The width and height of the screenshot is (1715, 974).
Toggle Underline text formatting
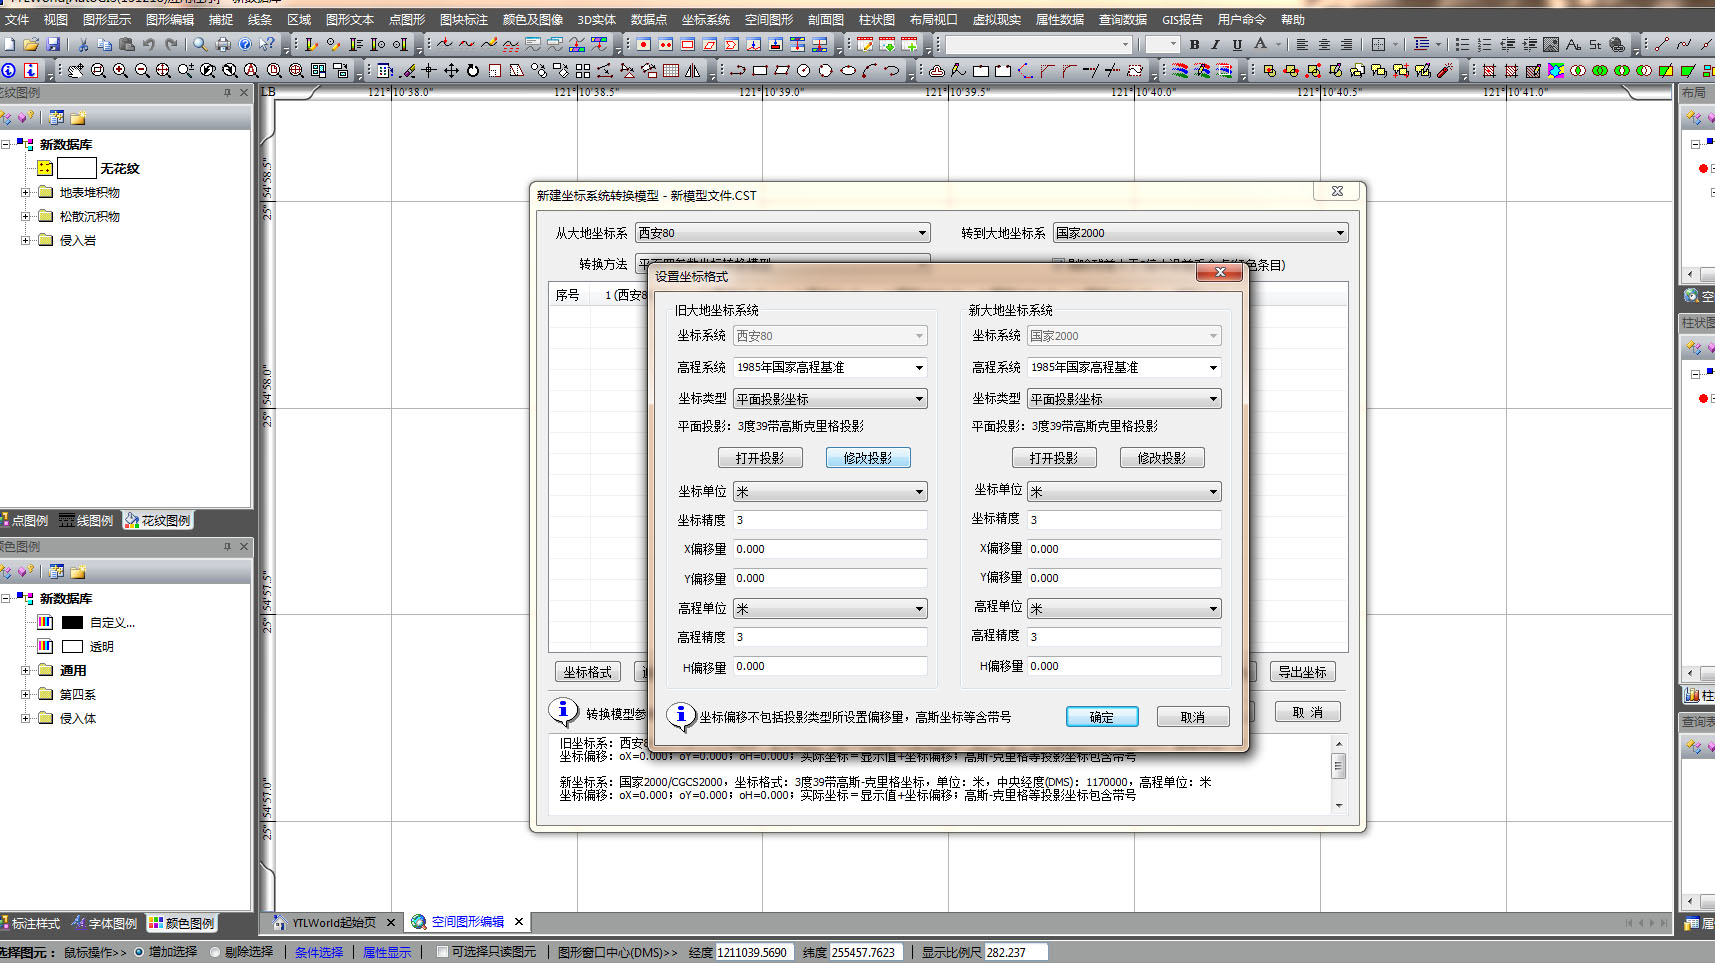[1238, 44]
